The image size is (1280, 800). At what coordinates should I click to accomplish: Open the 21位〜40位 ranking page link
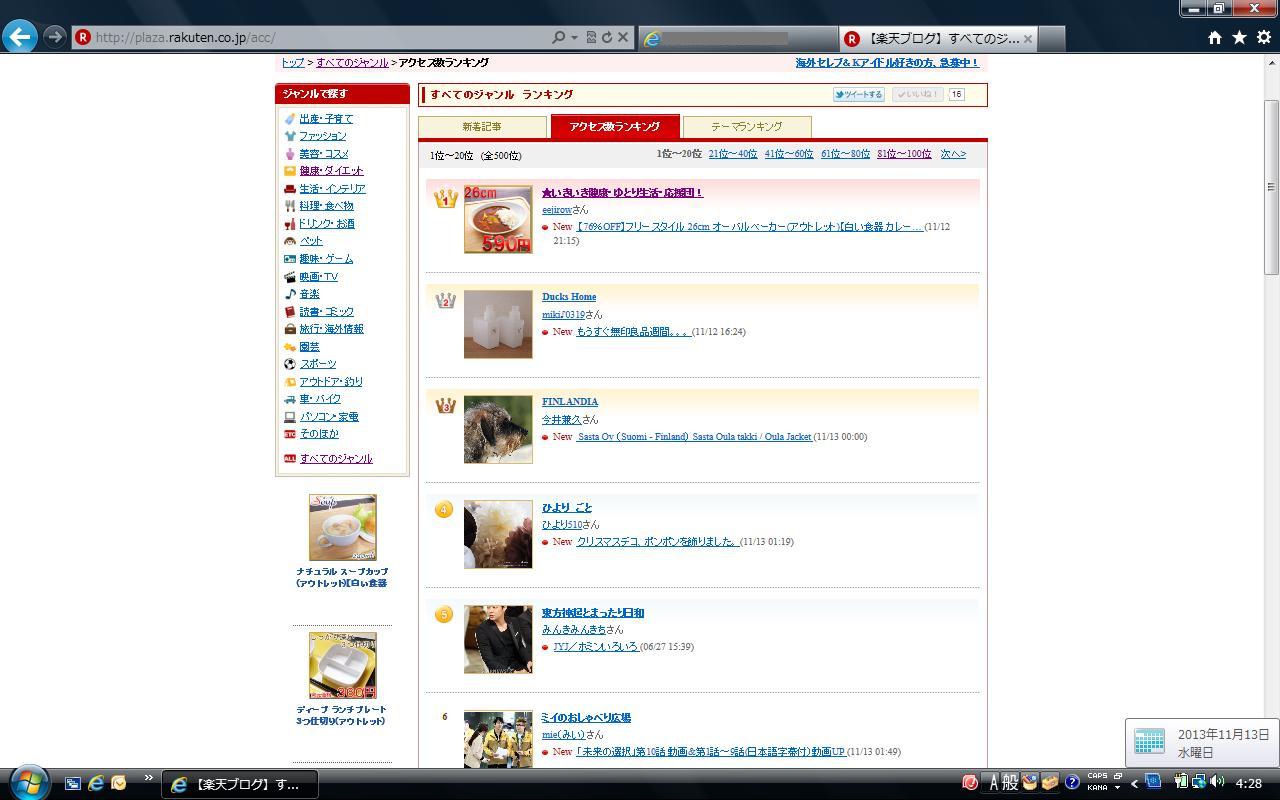732,154
